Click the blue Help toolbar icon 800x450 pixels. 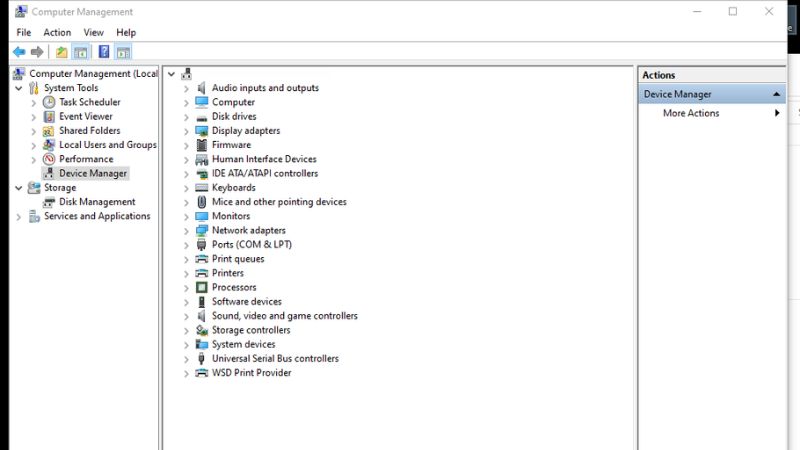(104, 52)
